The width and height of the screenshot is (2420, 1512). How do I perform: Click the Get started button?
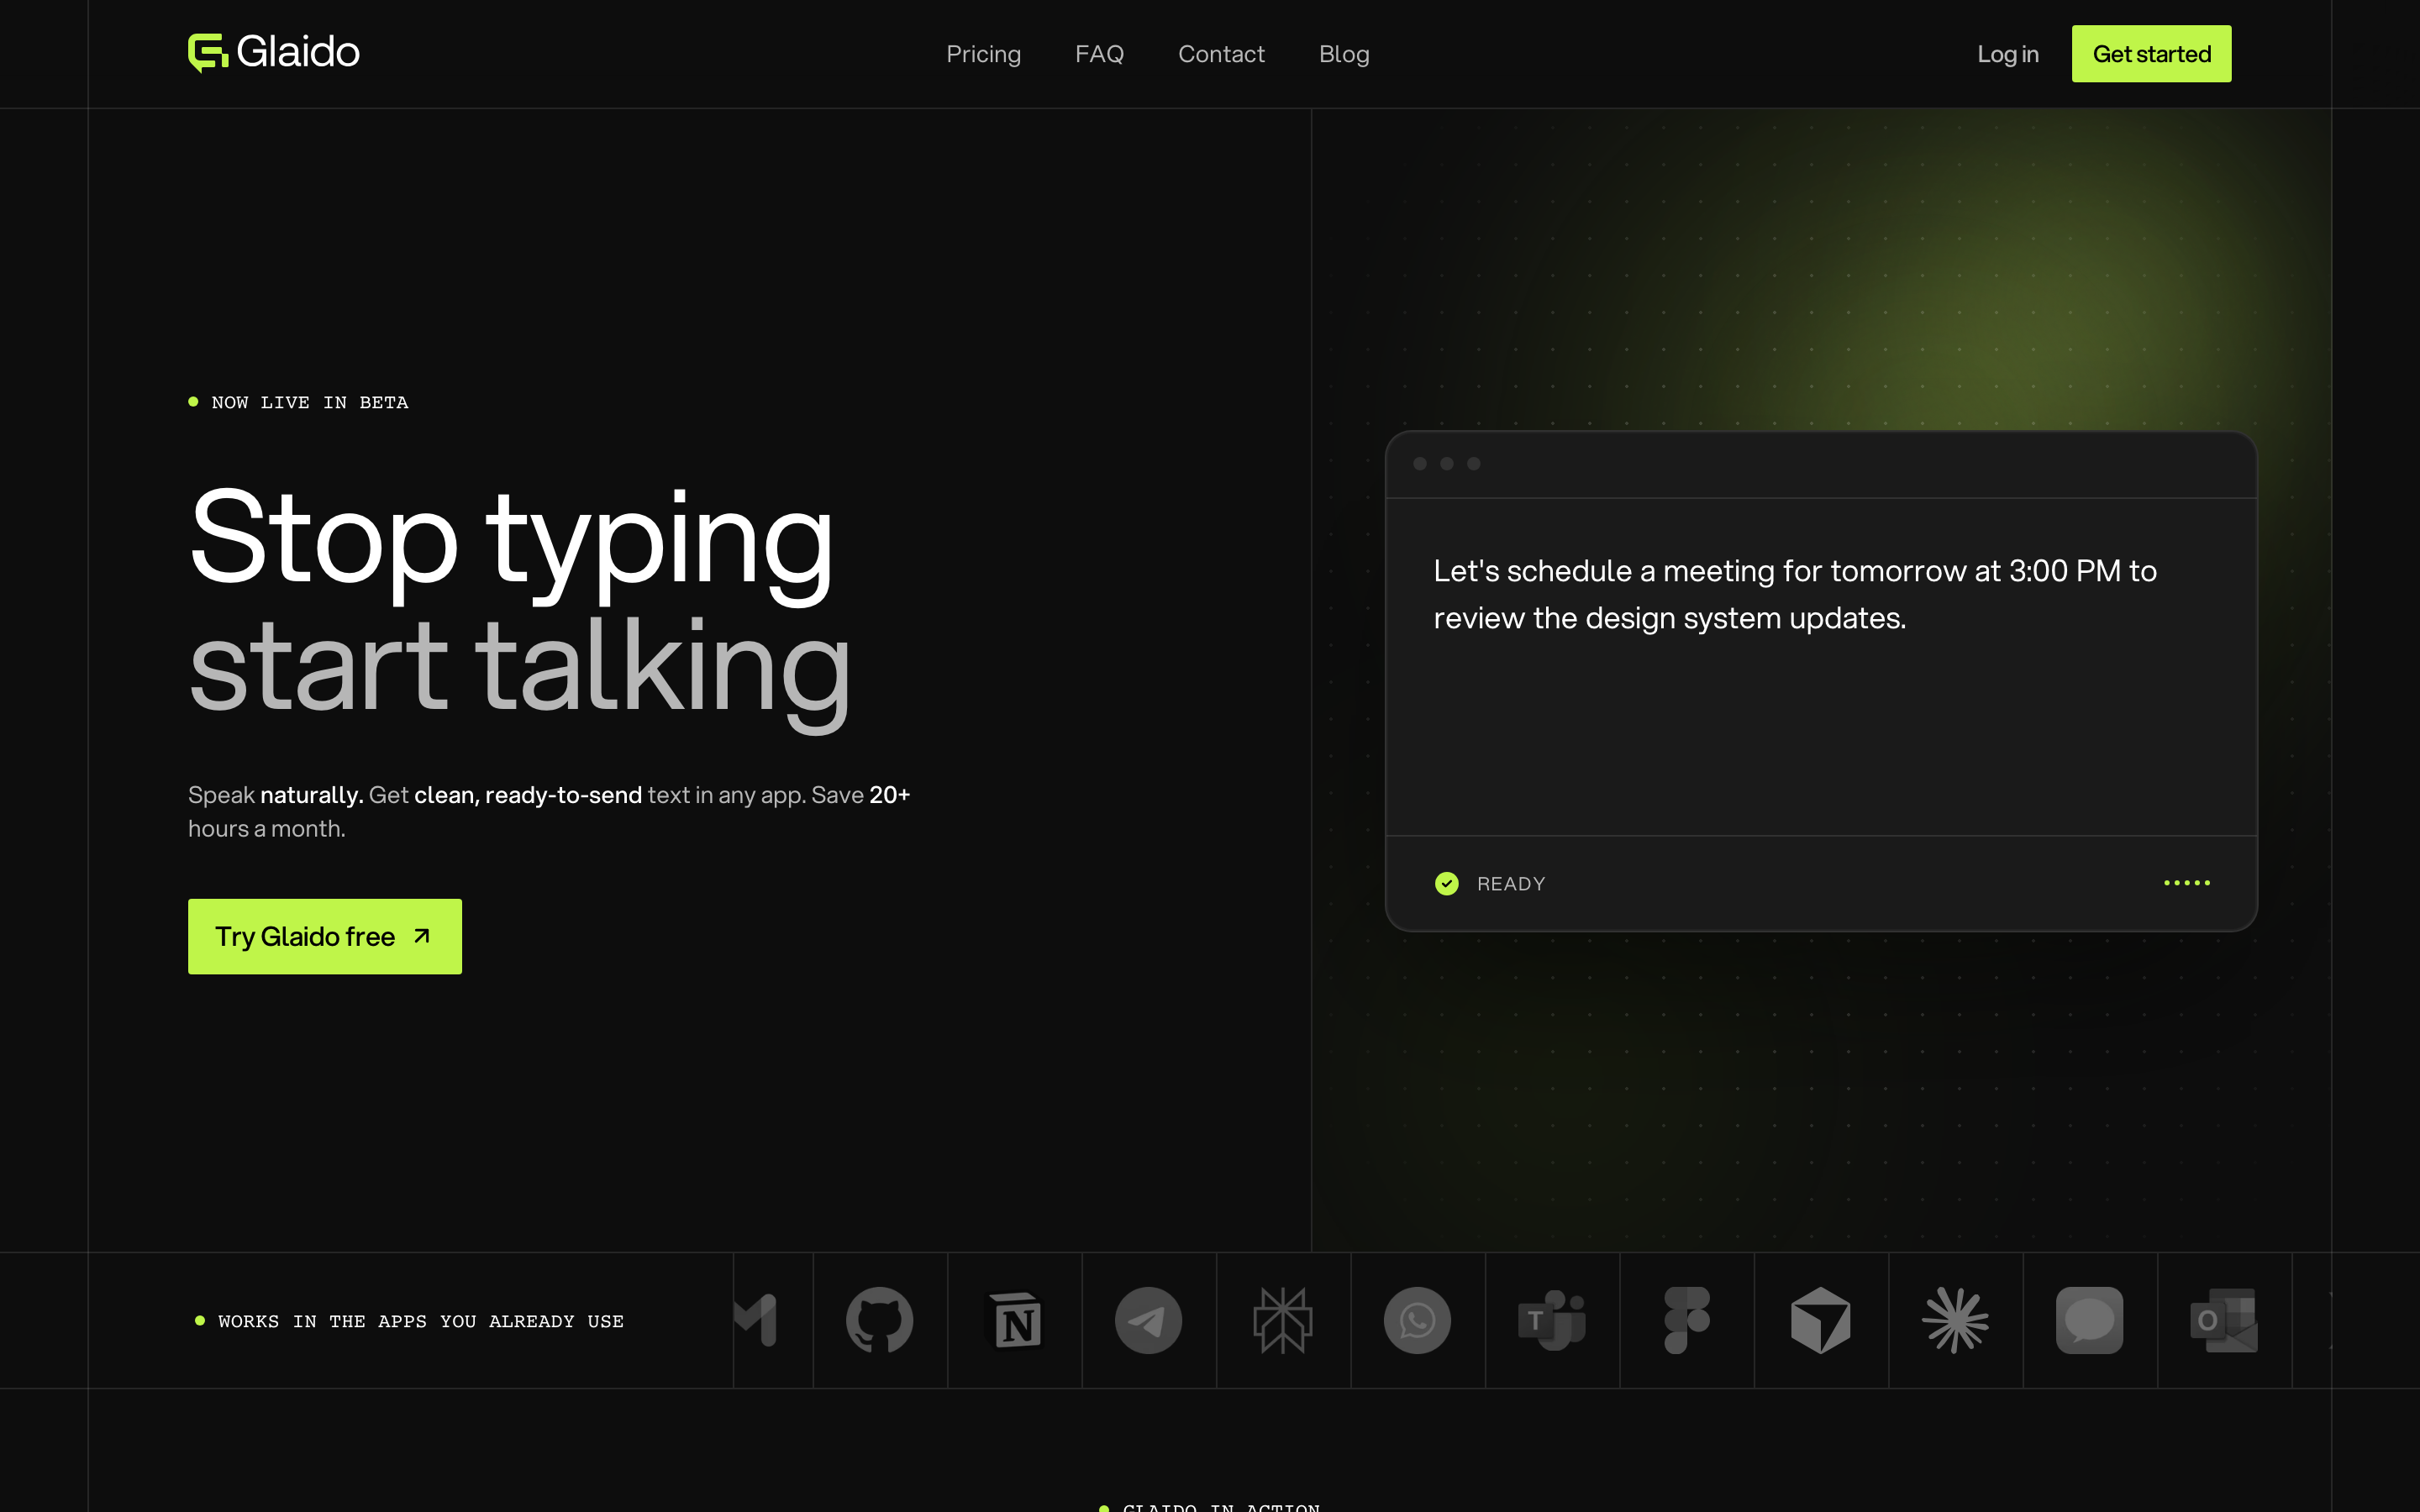(2151, 54)
